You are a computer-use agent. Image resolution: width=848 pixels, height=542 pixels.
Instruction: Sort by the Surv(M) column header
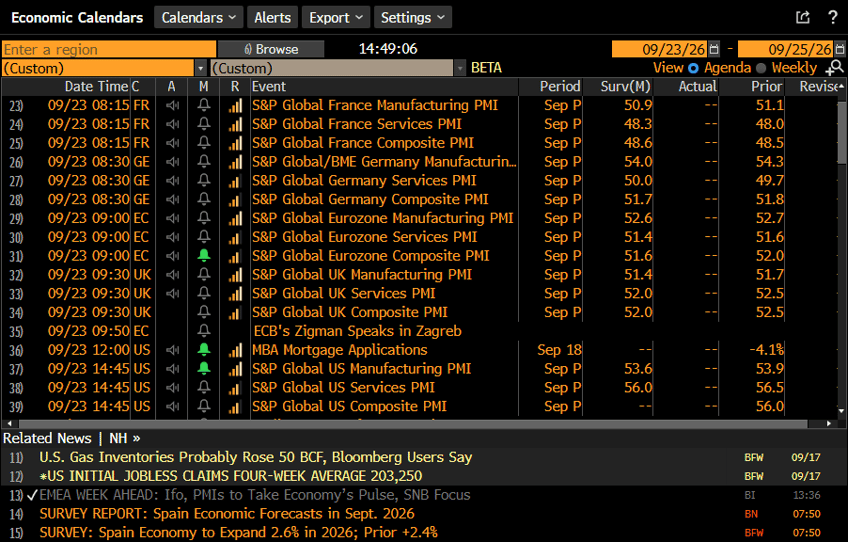point(625,87)
